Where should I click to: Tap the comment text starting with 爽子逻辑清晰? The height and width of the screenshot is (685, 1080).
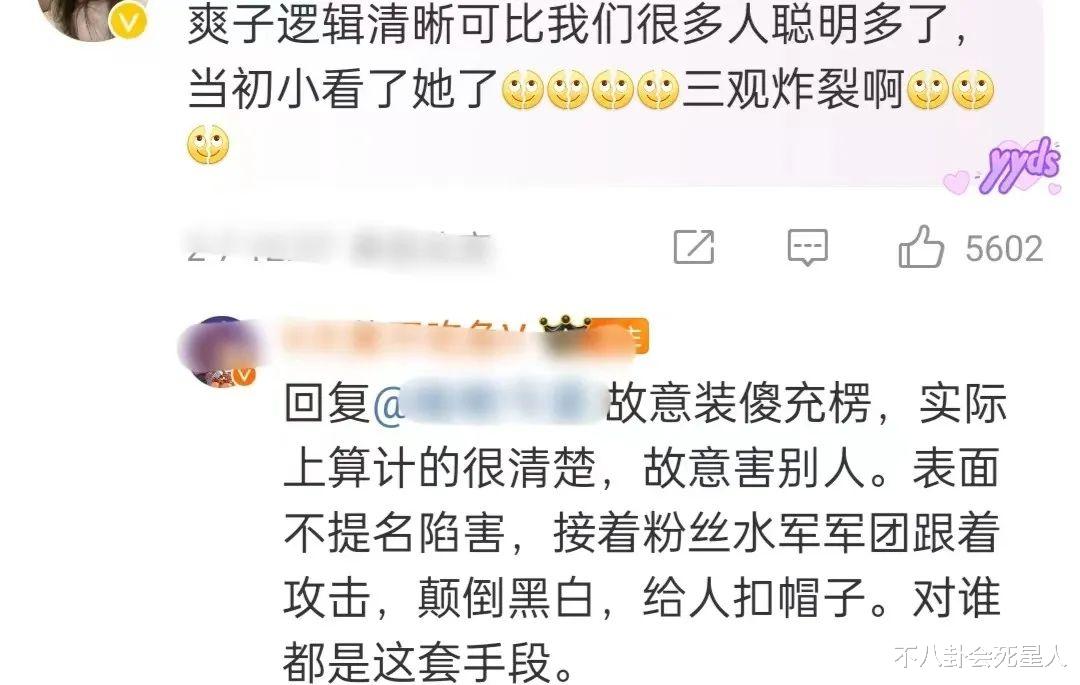coord(578,82)
